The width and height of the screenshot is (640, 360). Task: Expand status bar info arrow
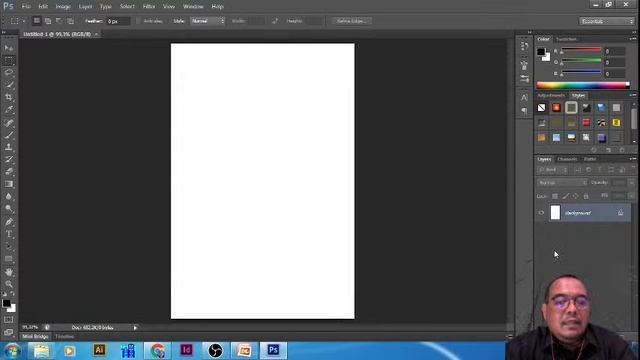tap(135, 327)
